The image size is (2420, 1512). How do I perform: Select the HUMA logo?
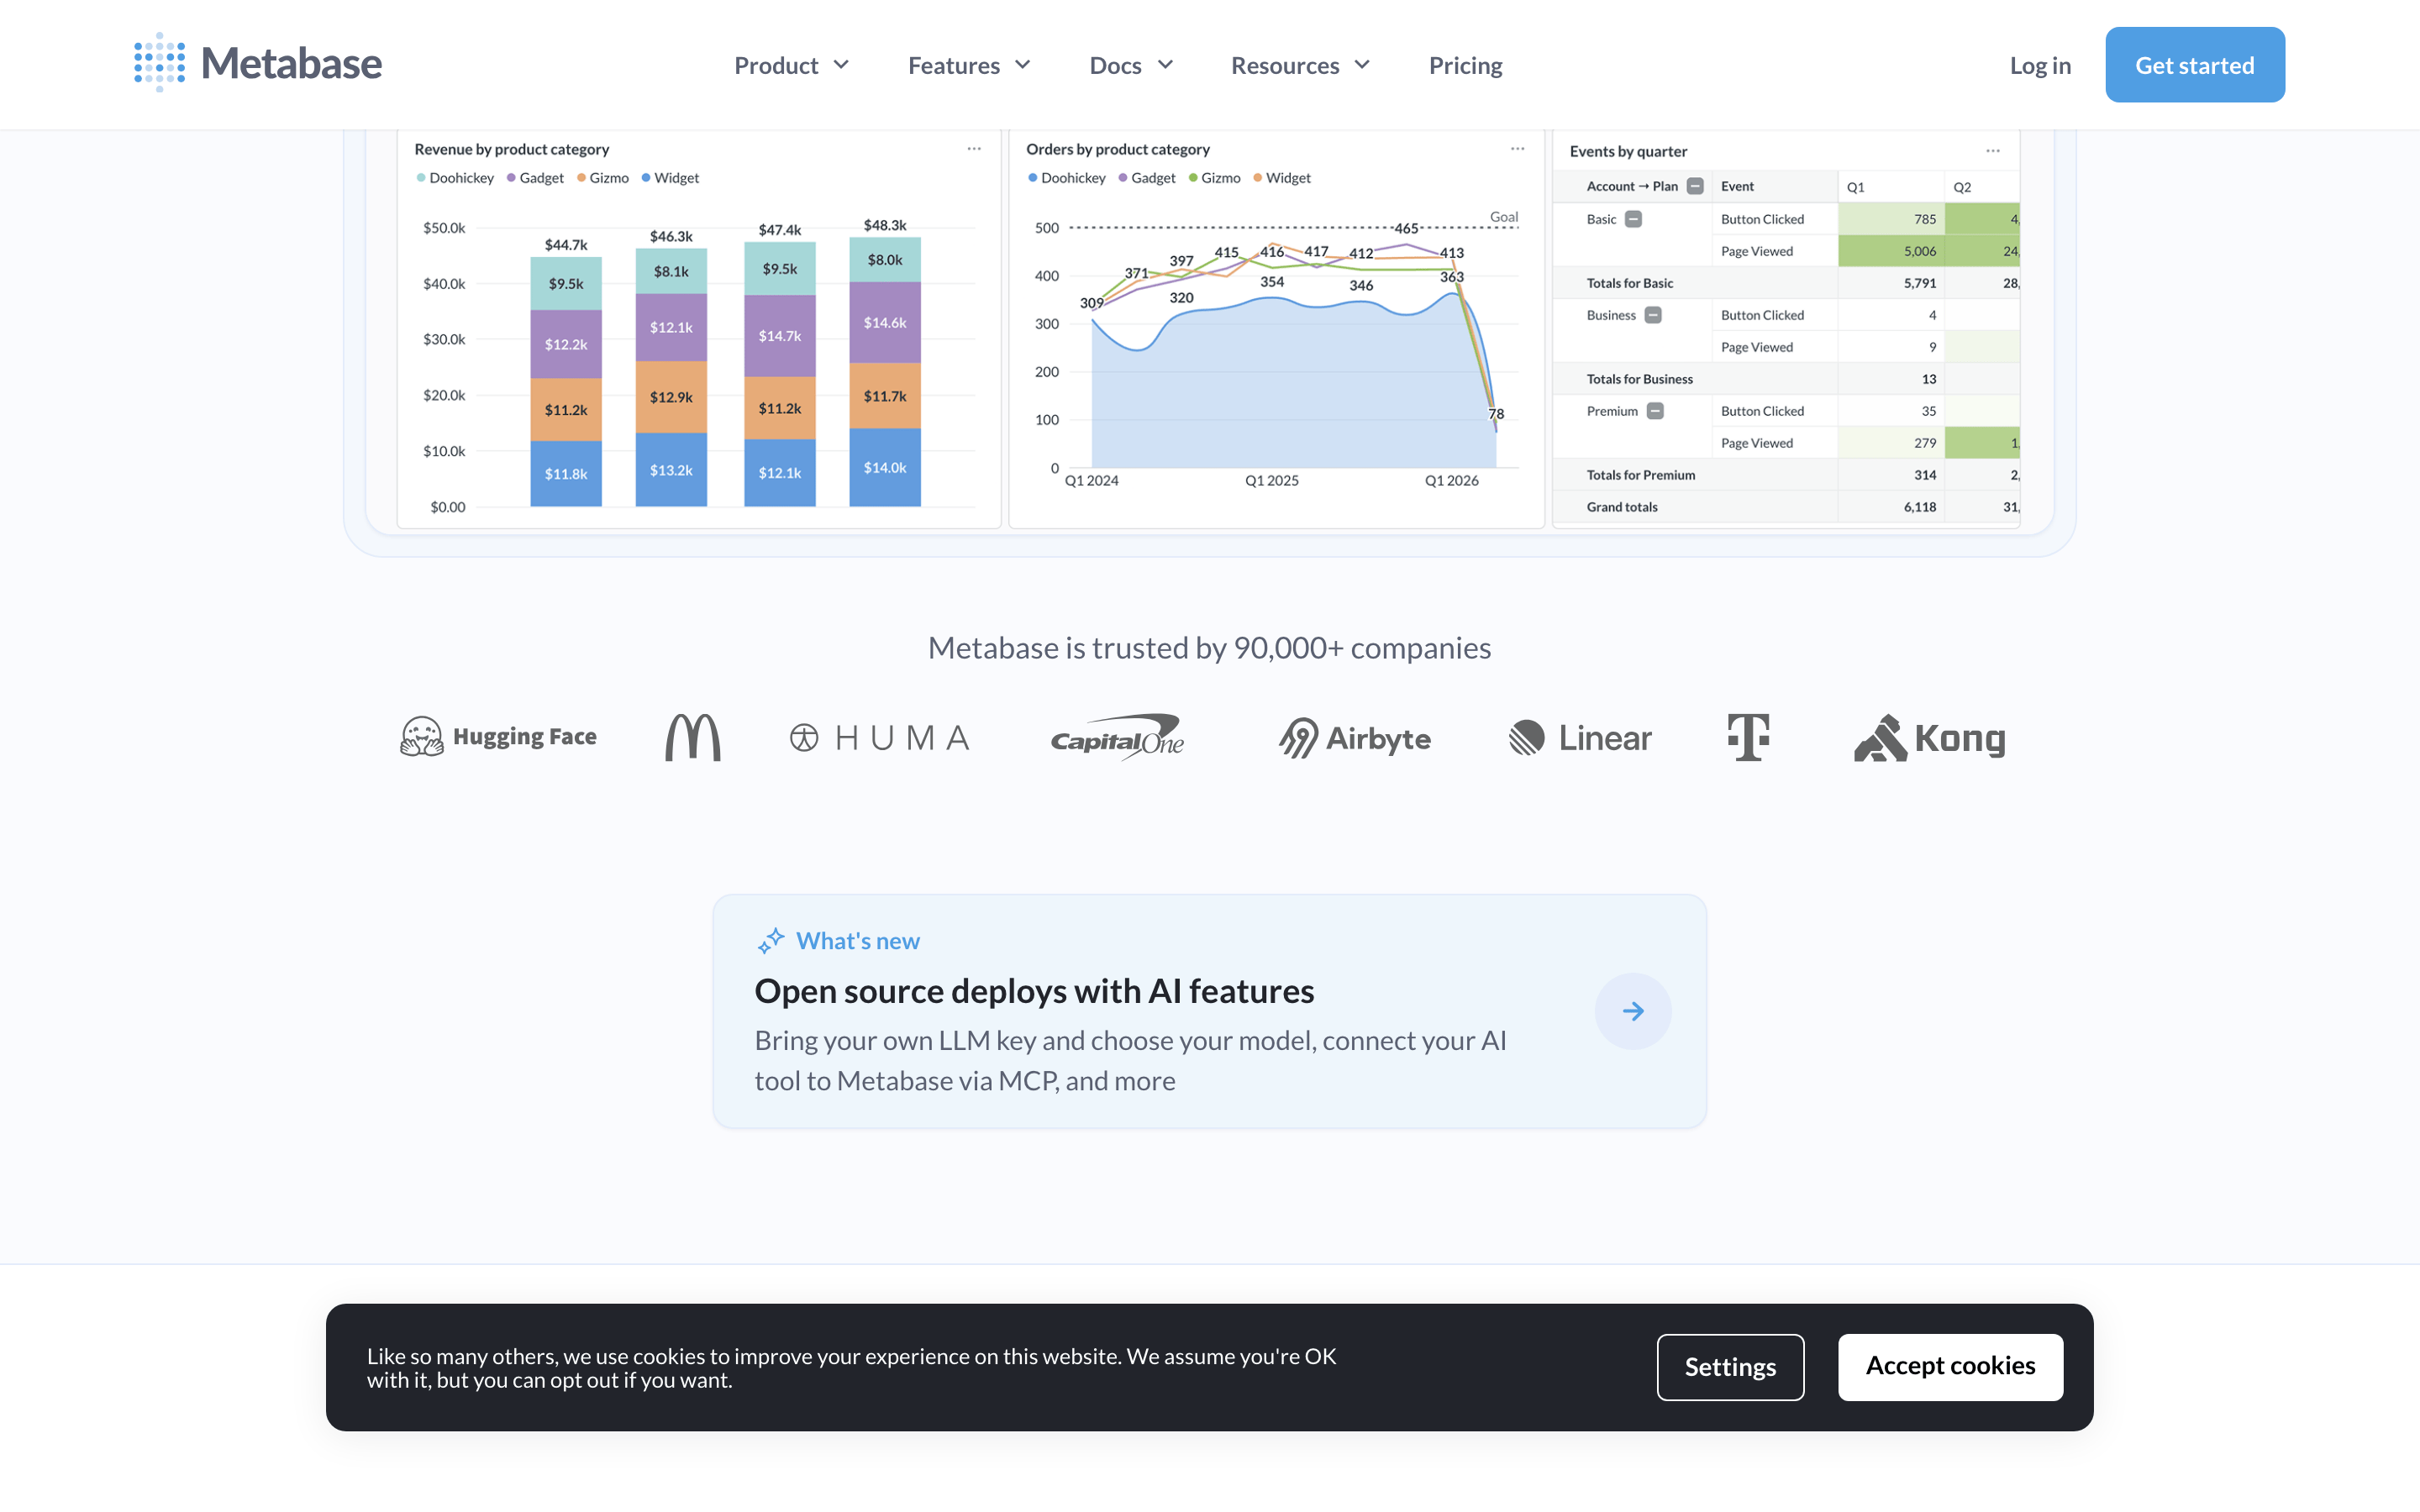click(880, 738)
